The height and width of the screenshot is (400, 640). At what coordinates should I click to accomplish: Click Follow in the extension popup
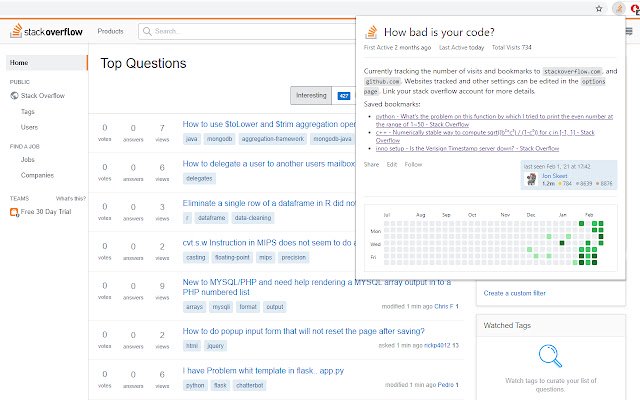click(413, 164)
